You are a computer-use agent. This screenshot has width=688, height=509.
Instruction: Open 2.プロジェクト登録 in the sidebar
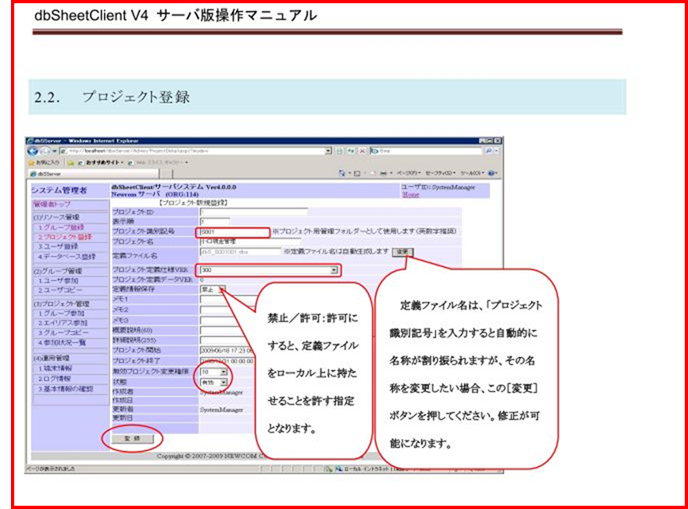coord(64,237)
